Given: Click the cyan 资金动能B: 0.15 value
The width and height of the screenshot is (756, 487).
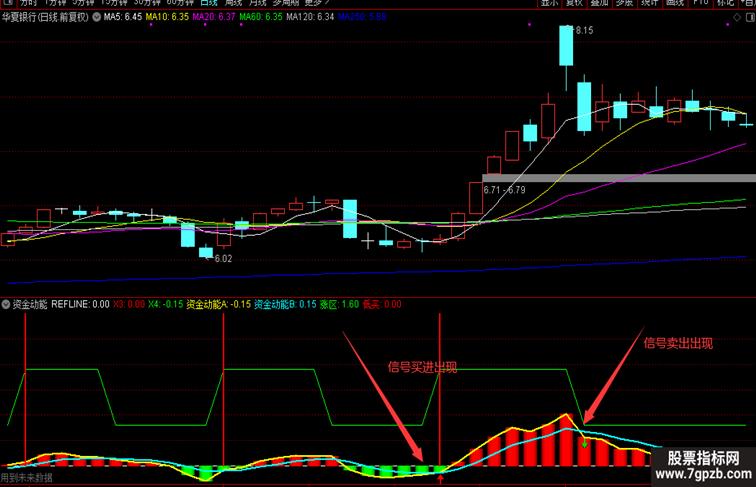Looking at the screenshot, I should (285, 305).
